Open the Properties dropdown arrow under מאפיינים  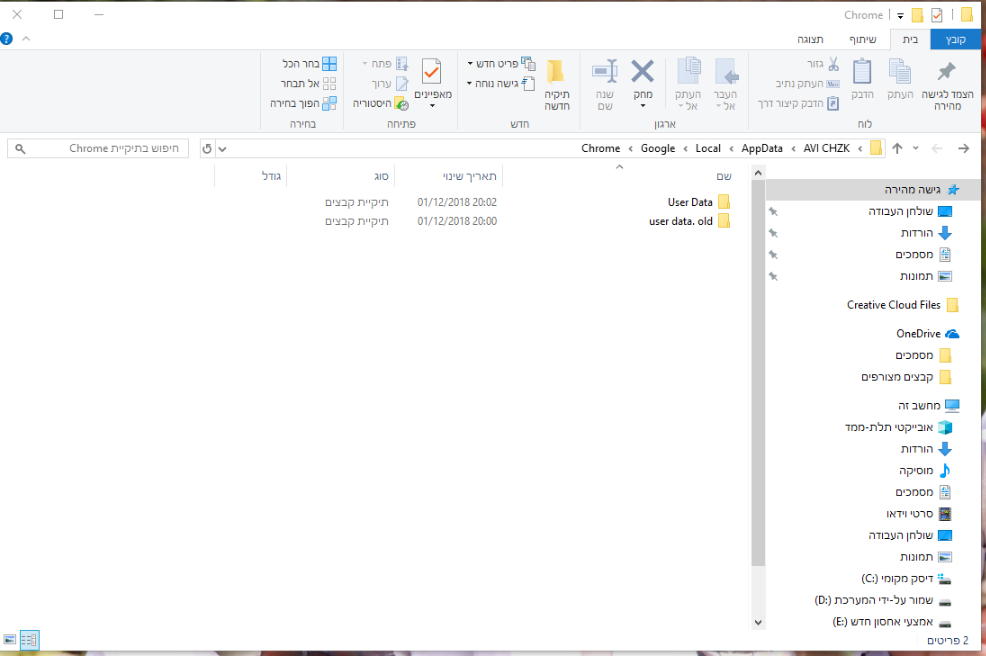tap(433, 106)
